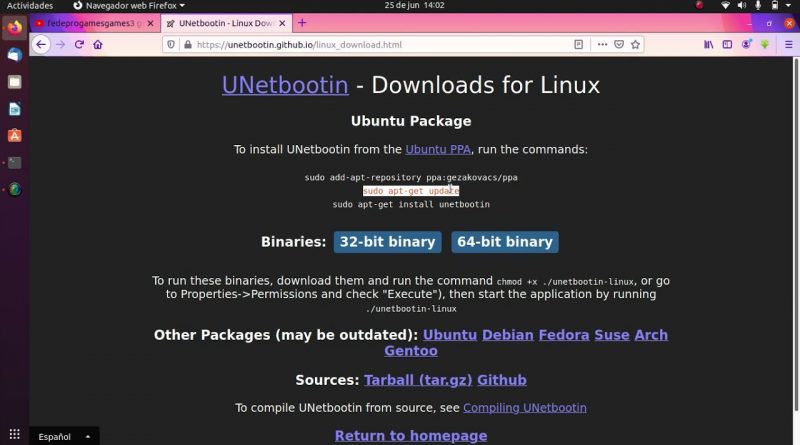The image size is (800, 445).
Task: Open the Firefox home page icon
Action: click(x=98, y=44)
